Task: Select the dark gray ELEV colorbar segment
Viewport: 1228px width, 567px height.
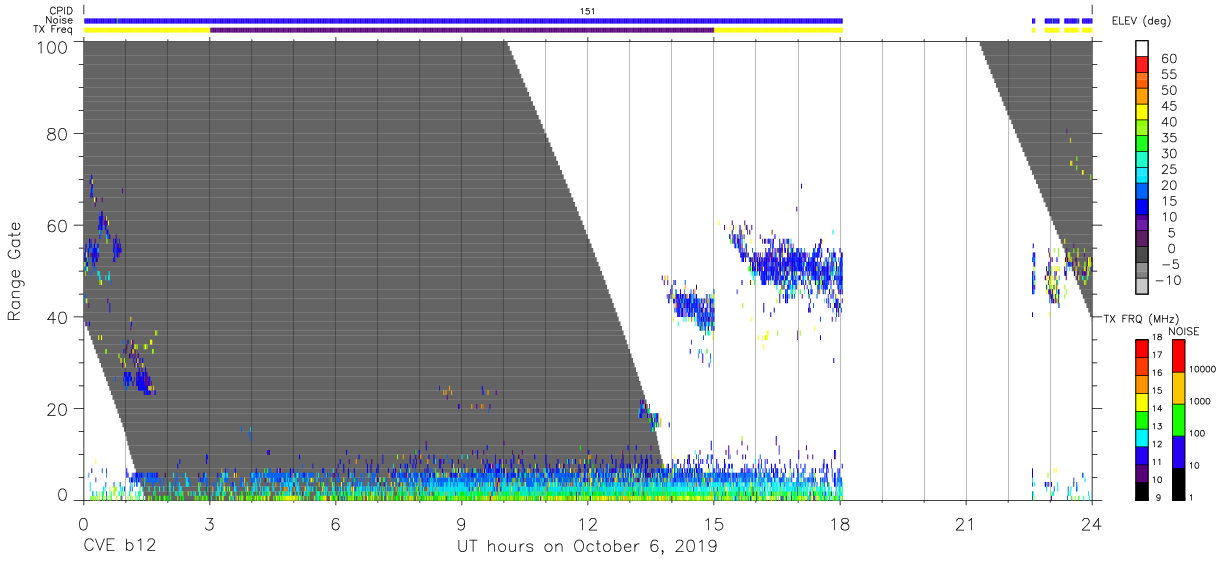Action: point(1142,256)
